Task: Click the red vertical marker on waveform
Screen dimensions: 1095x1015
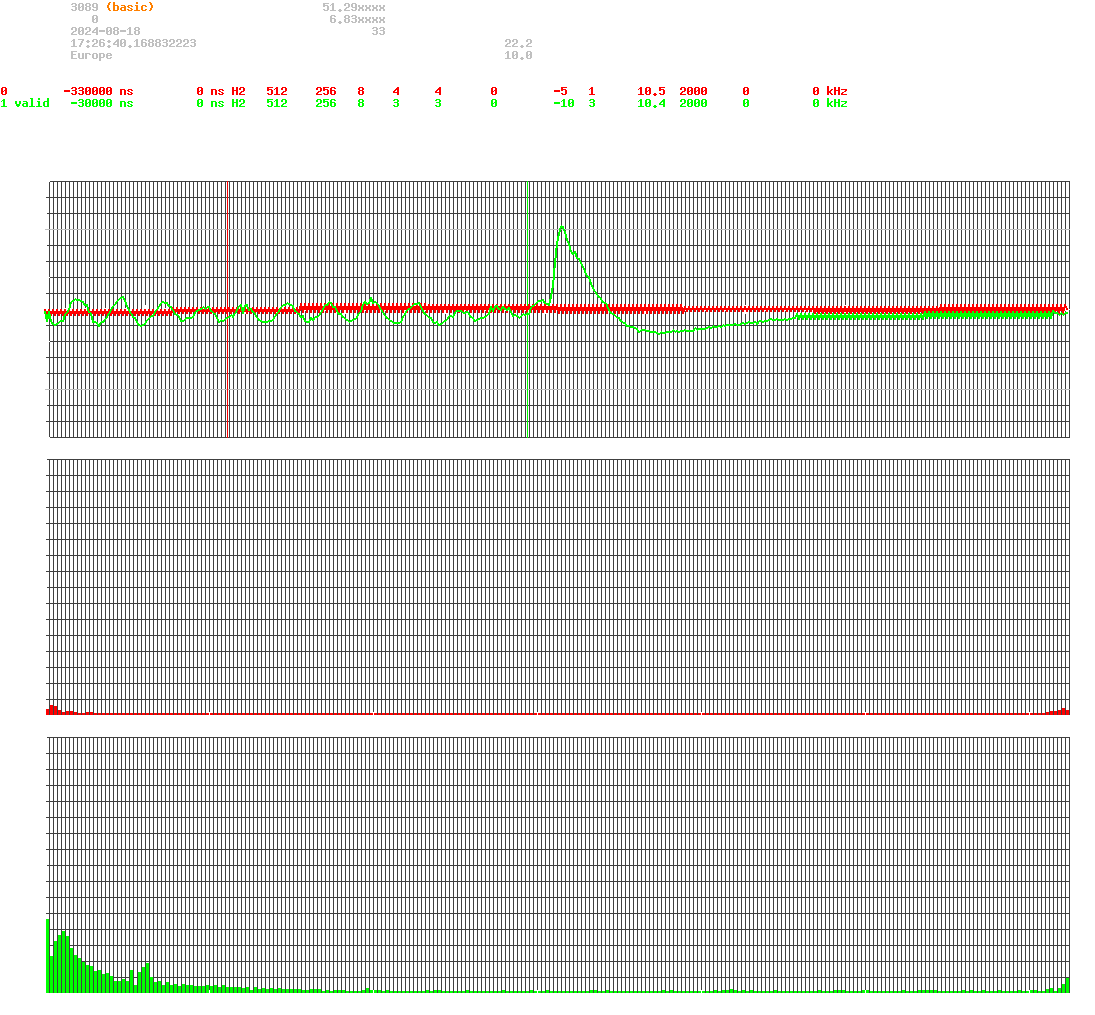Action: 228,309
